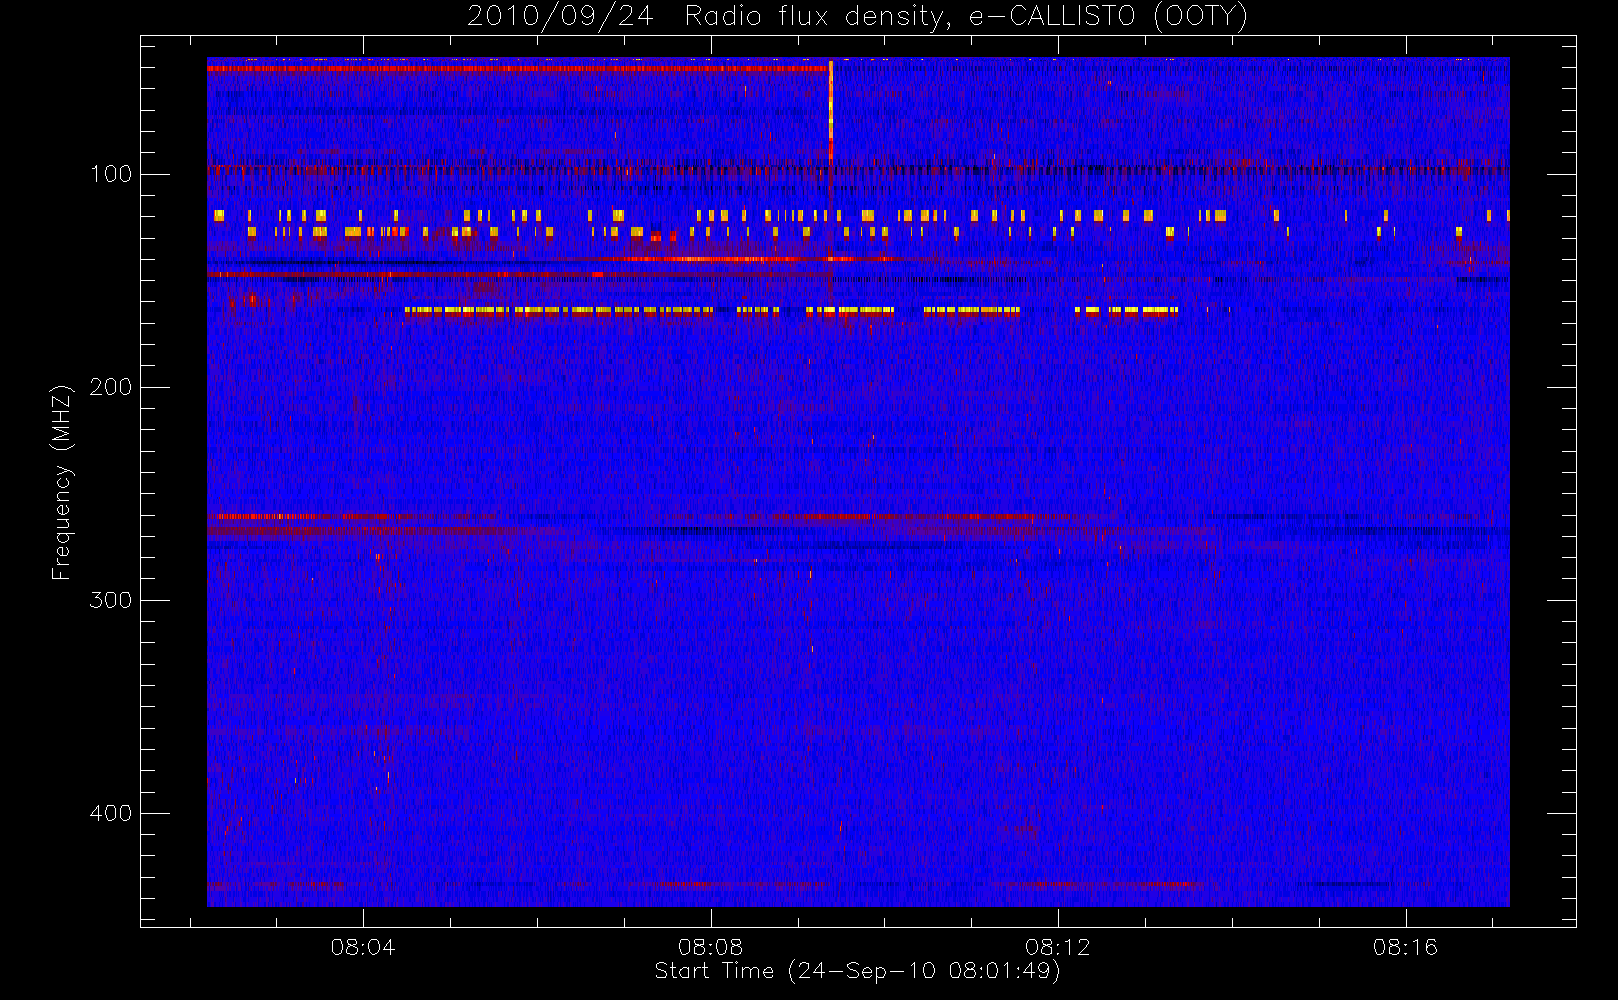The height and width of the screenshot is (1000, 1618).
Task: Click the 300 frequency tick label
Action: tap(110, 600)
